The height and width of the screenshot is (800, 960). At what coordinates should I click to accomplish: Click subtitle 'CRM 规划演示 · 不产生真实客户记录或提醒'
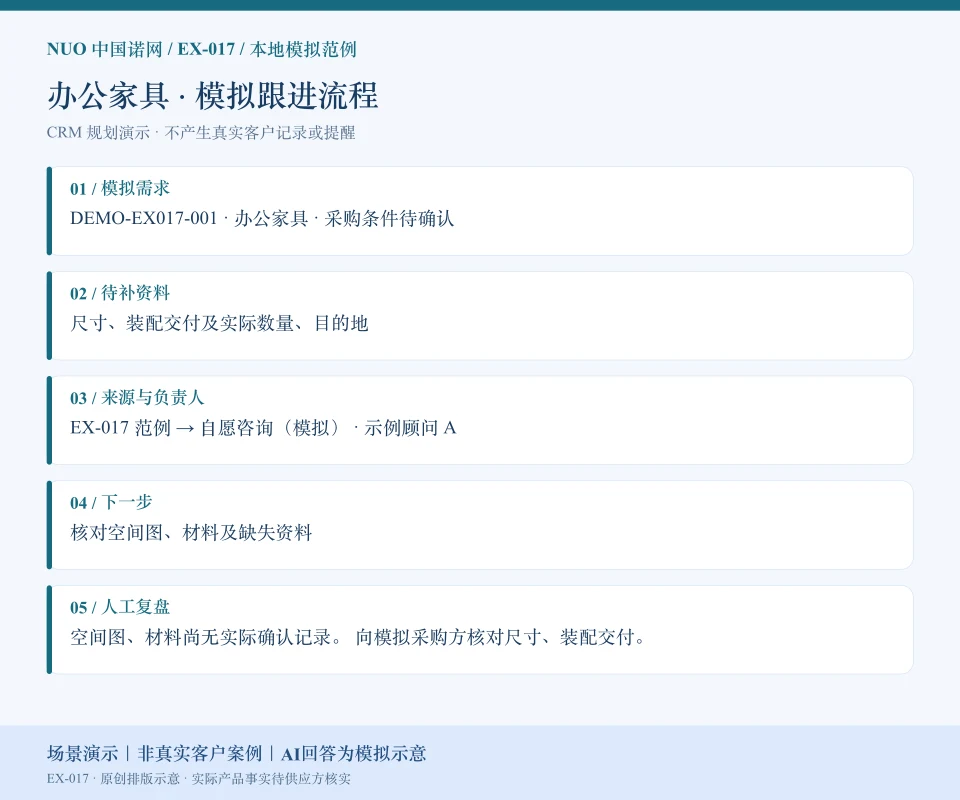[201, 133]
